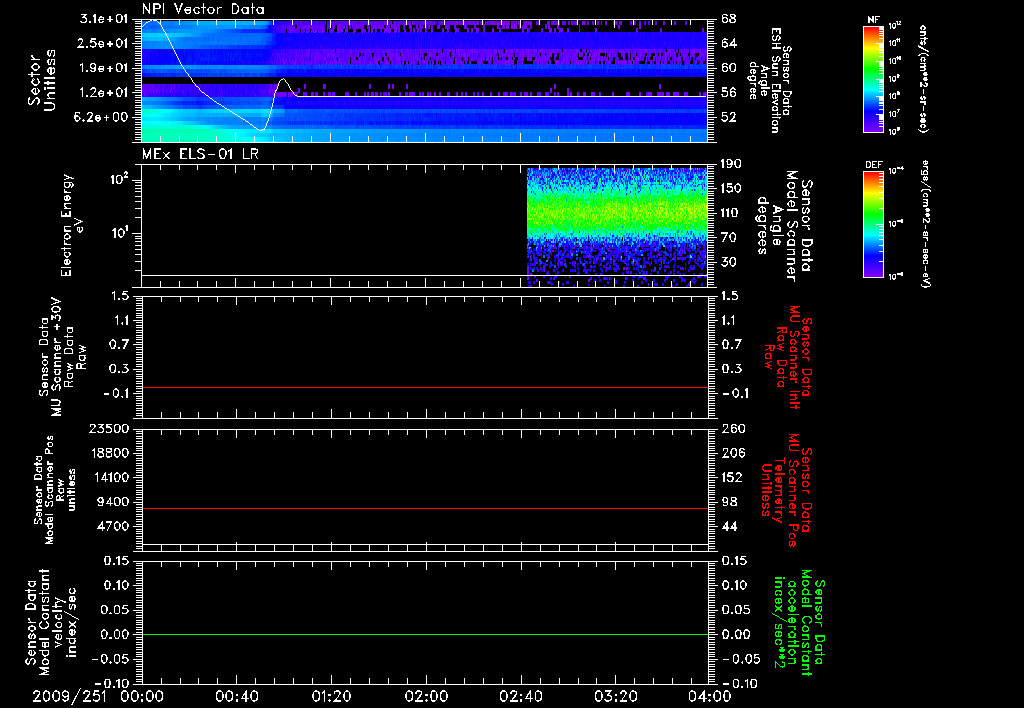The width and height of the screenshot is (1024, 708).
Task: Select the 'NPI Vector Data' panel title
Action: (203, 9)
